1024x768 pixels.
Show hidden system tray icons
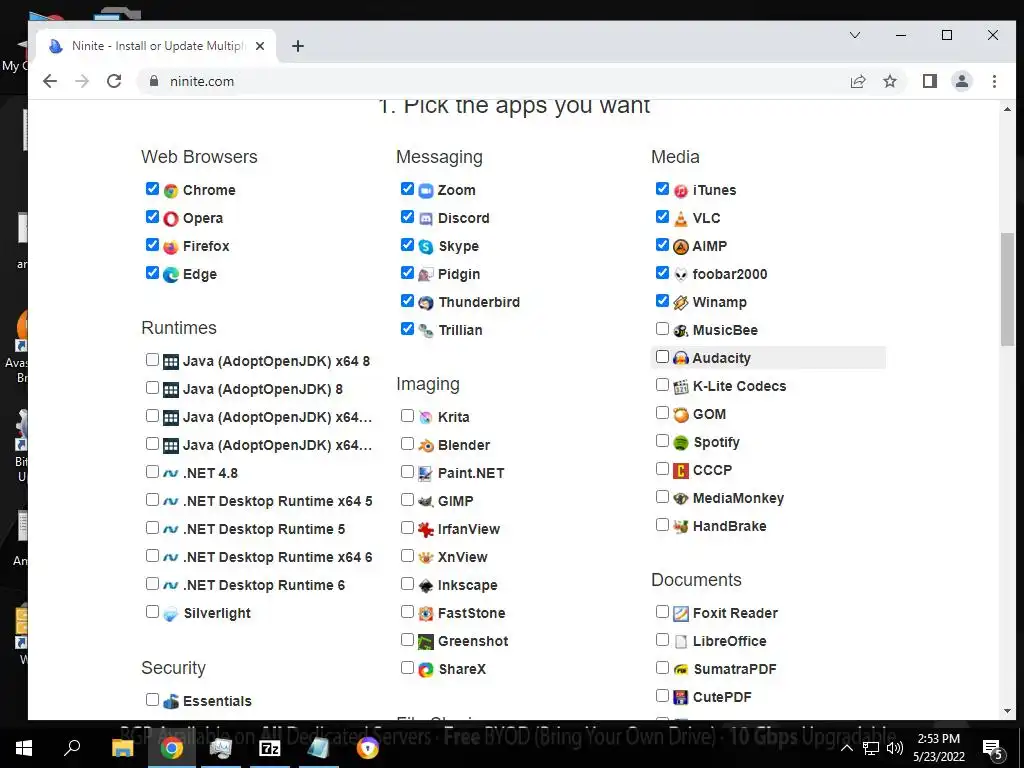point(846,748)
